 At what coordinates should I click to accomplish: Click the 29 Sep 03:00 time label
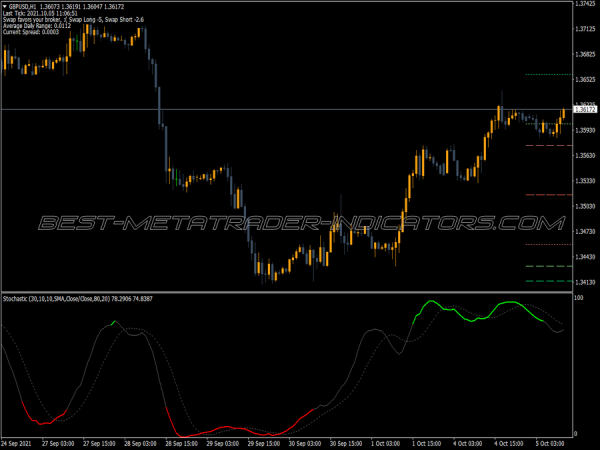pyautogui.click(x=223, y=443)
